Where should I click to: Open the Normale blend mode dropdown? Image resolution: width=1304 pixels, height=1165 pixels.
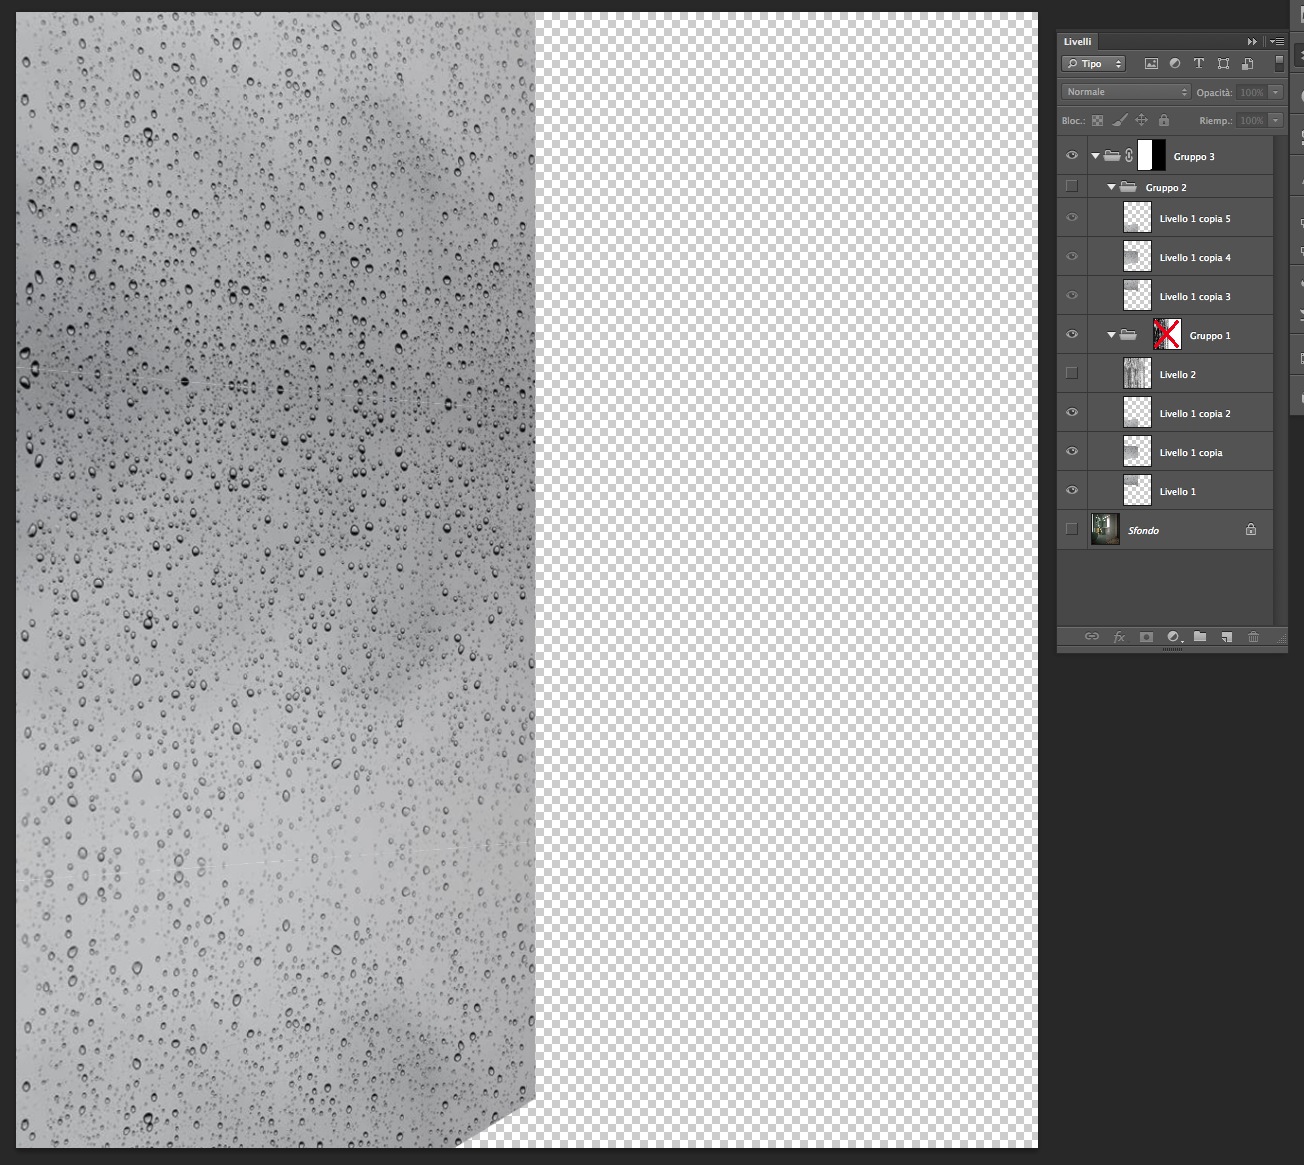click(1126, 92)
